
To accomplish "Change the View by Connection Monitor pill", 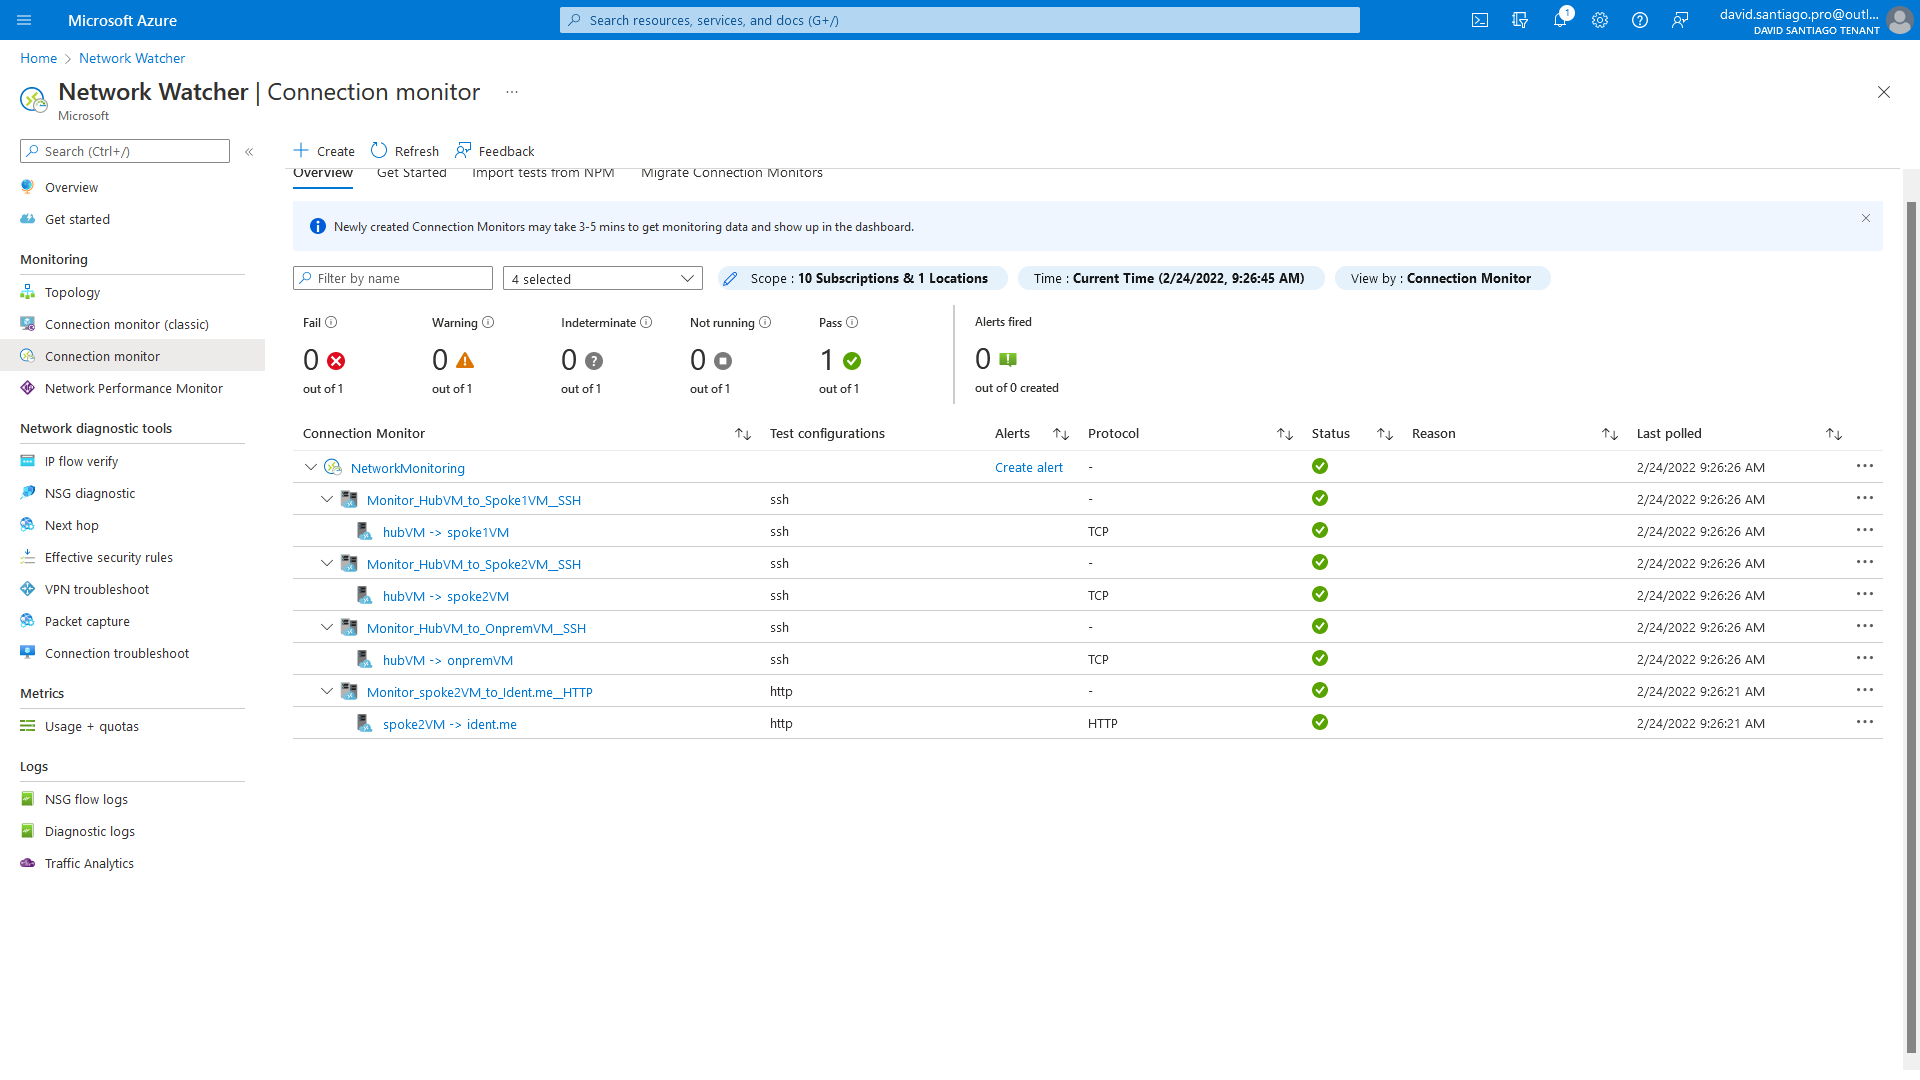I will coord(1442,279).
